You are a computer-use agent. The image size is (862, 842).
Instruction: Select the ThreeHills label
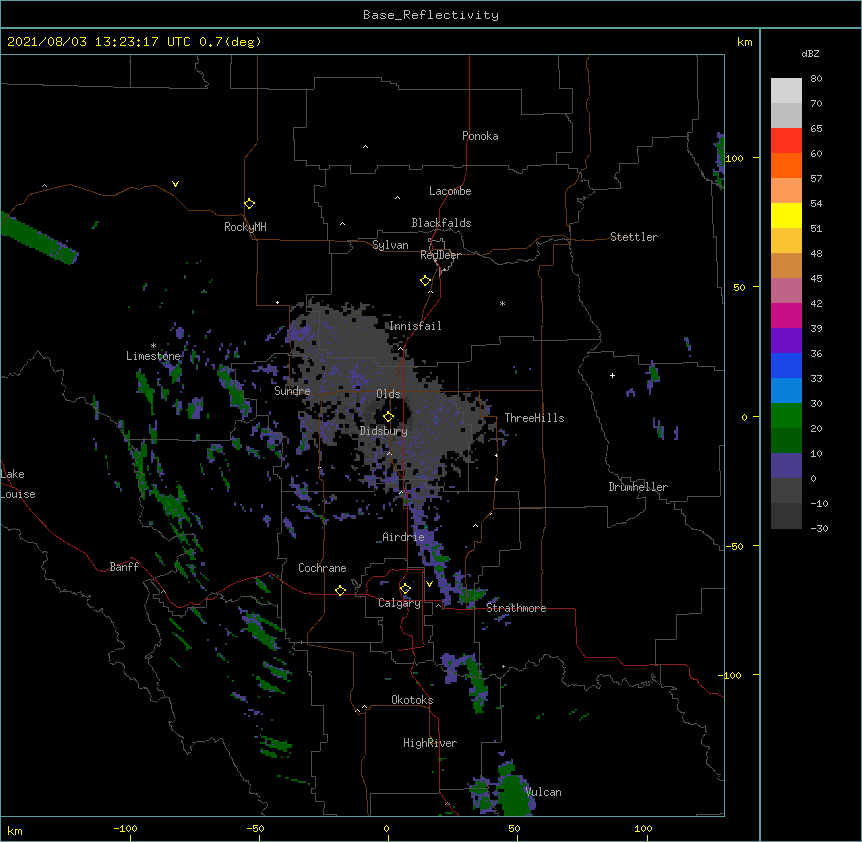(534, 418)
